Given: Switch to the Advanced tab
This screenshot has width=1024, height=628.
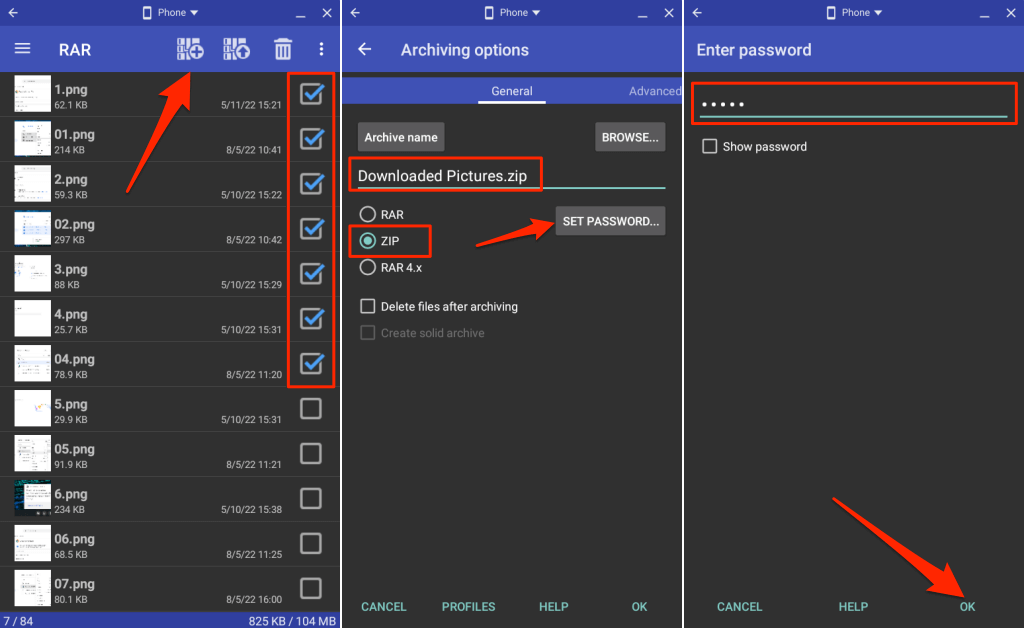Looking at the screenshot, I should (x=654, y=91).
